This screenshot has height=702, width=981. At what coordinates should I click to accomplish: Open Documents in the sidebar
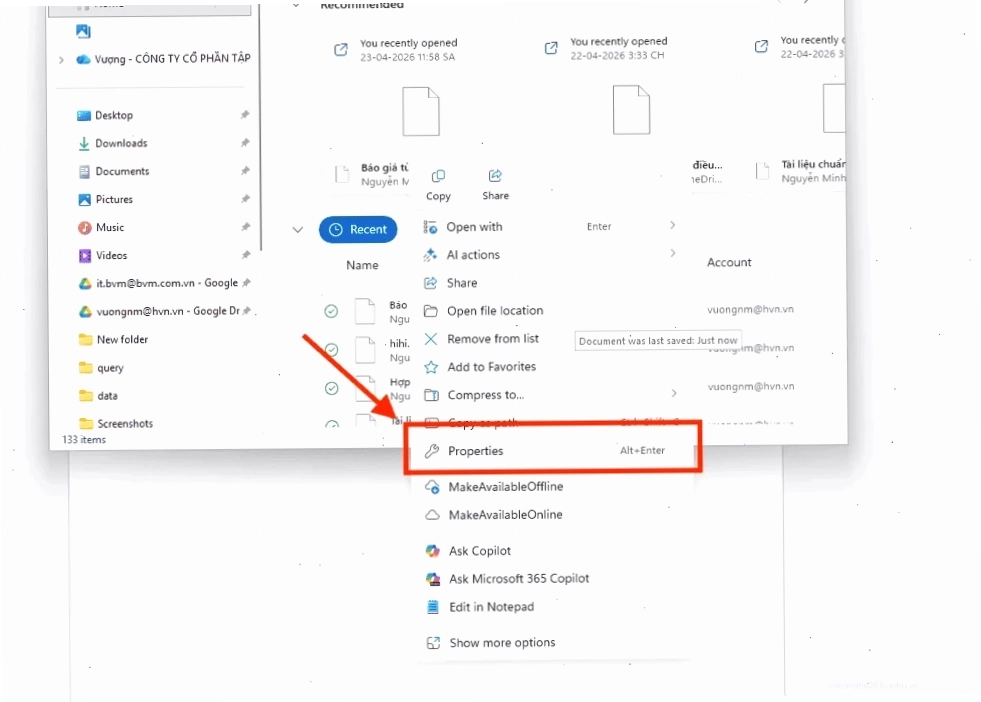(x=122, y=171)
